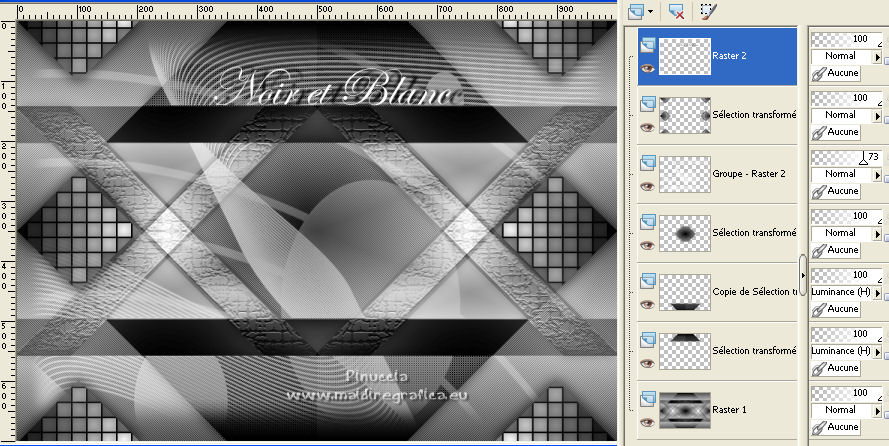Hide the Raster 2 layer via its eye
This screenshot has width=889, height=446.
pos(647,69)
